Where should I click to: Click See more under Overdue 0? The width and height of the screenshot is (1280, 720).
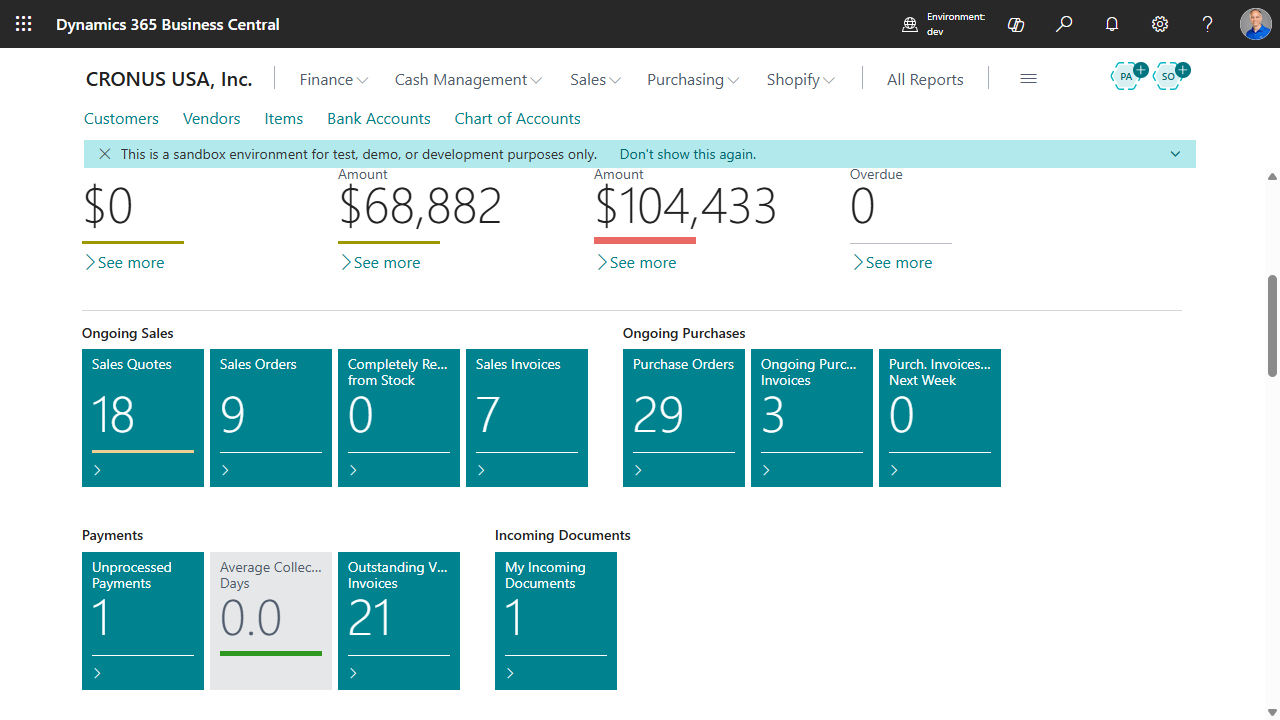coord(891,263)
